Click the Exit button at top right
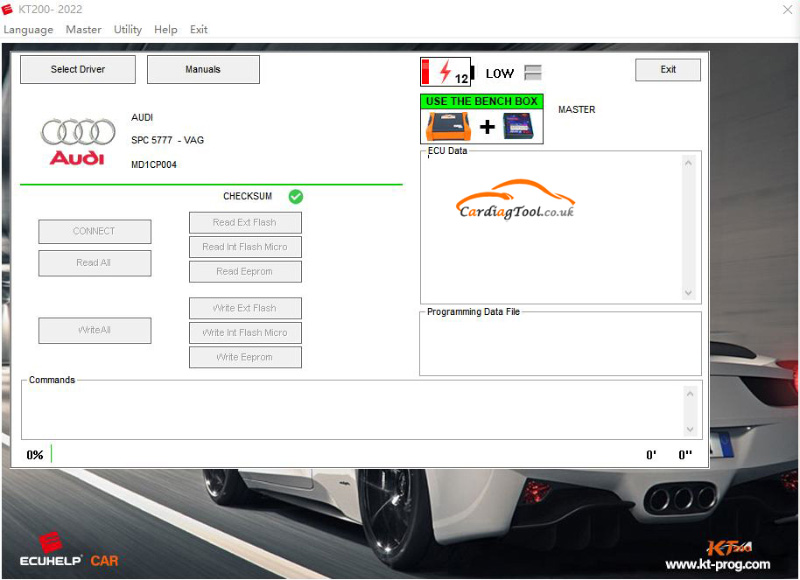This screenshot has height=580, width=800. 668,69
